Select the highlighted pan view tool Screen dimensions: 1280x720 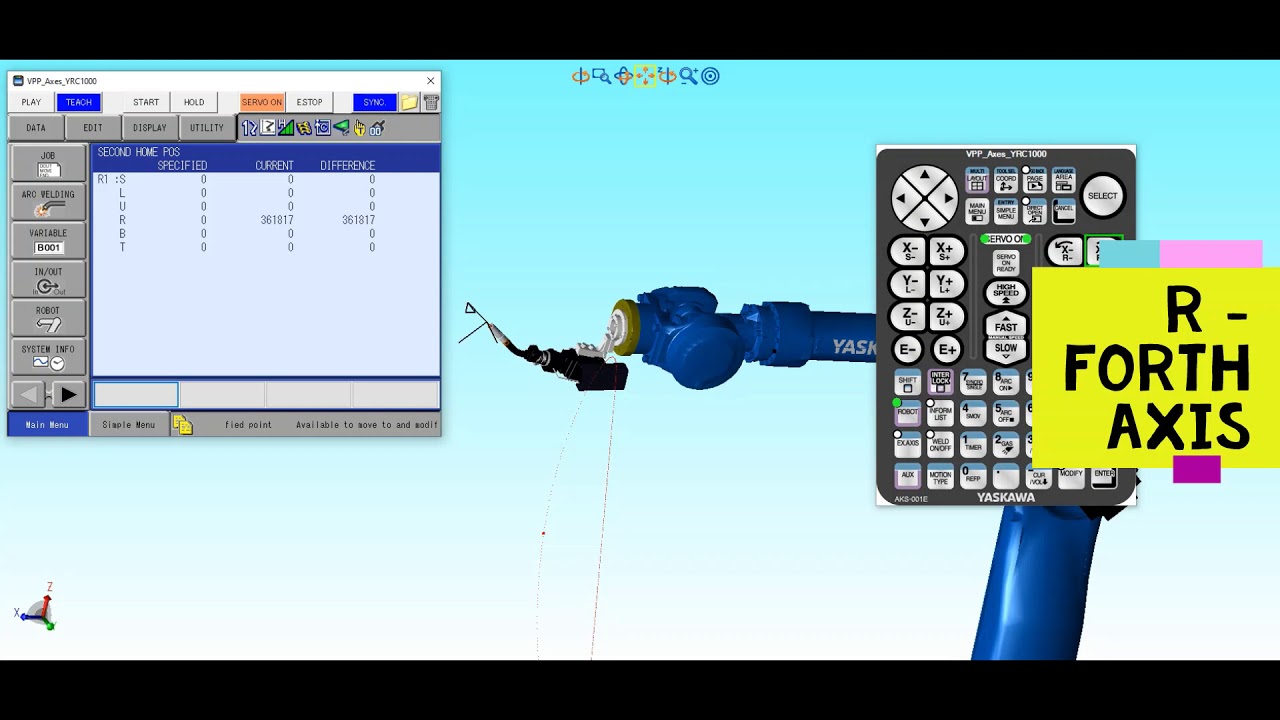(645, 76)
